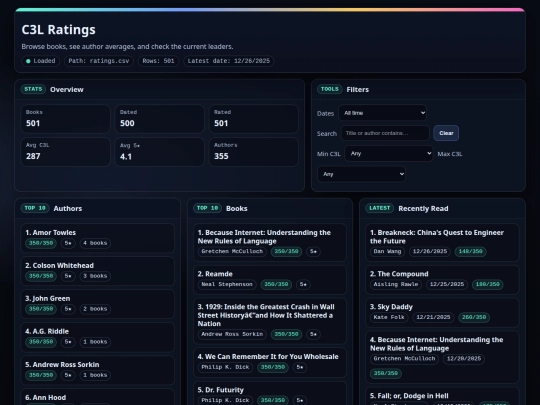Select the Dated 500 stat card

[159, 119]
